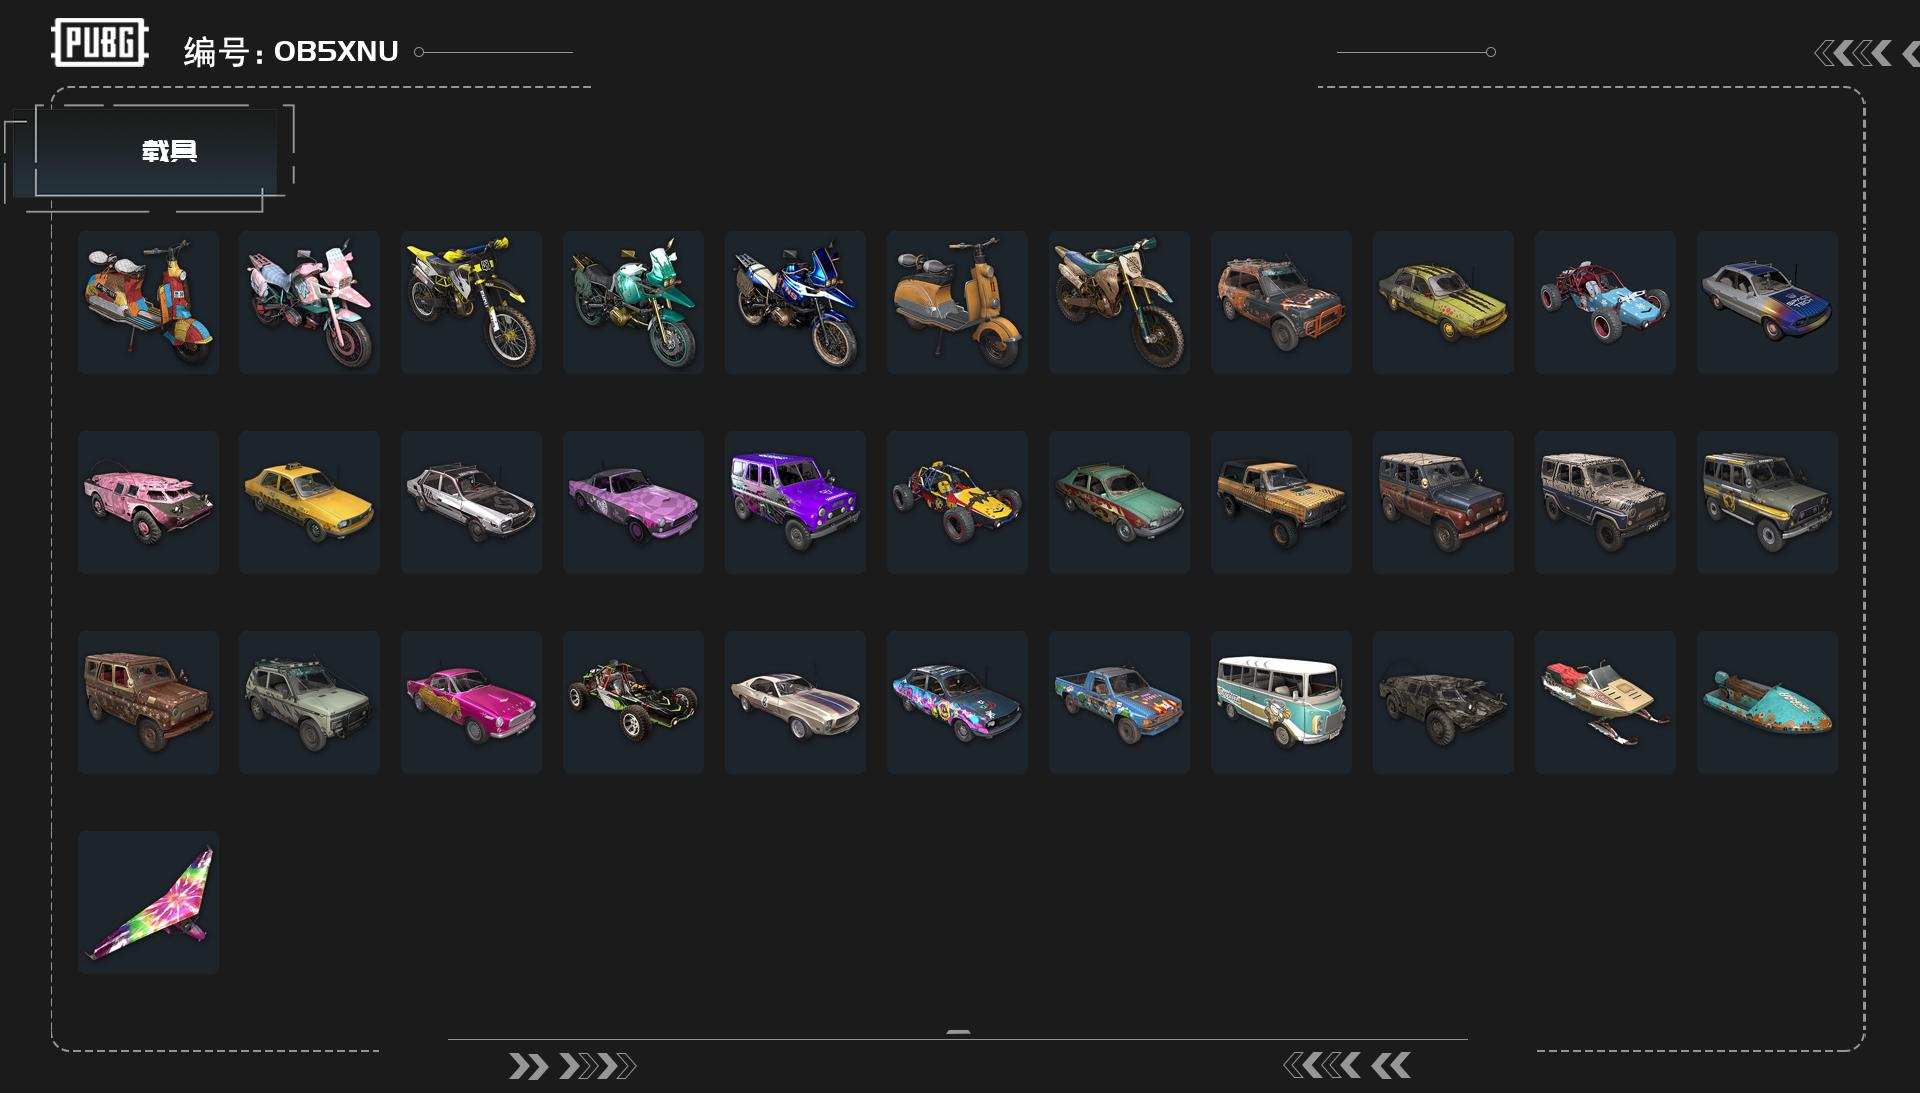Viewport: 1920px width, 1093px height.
Task: Choose the teal rusty boat skin
Action: tap(1767, 702)
